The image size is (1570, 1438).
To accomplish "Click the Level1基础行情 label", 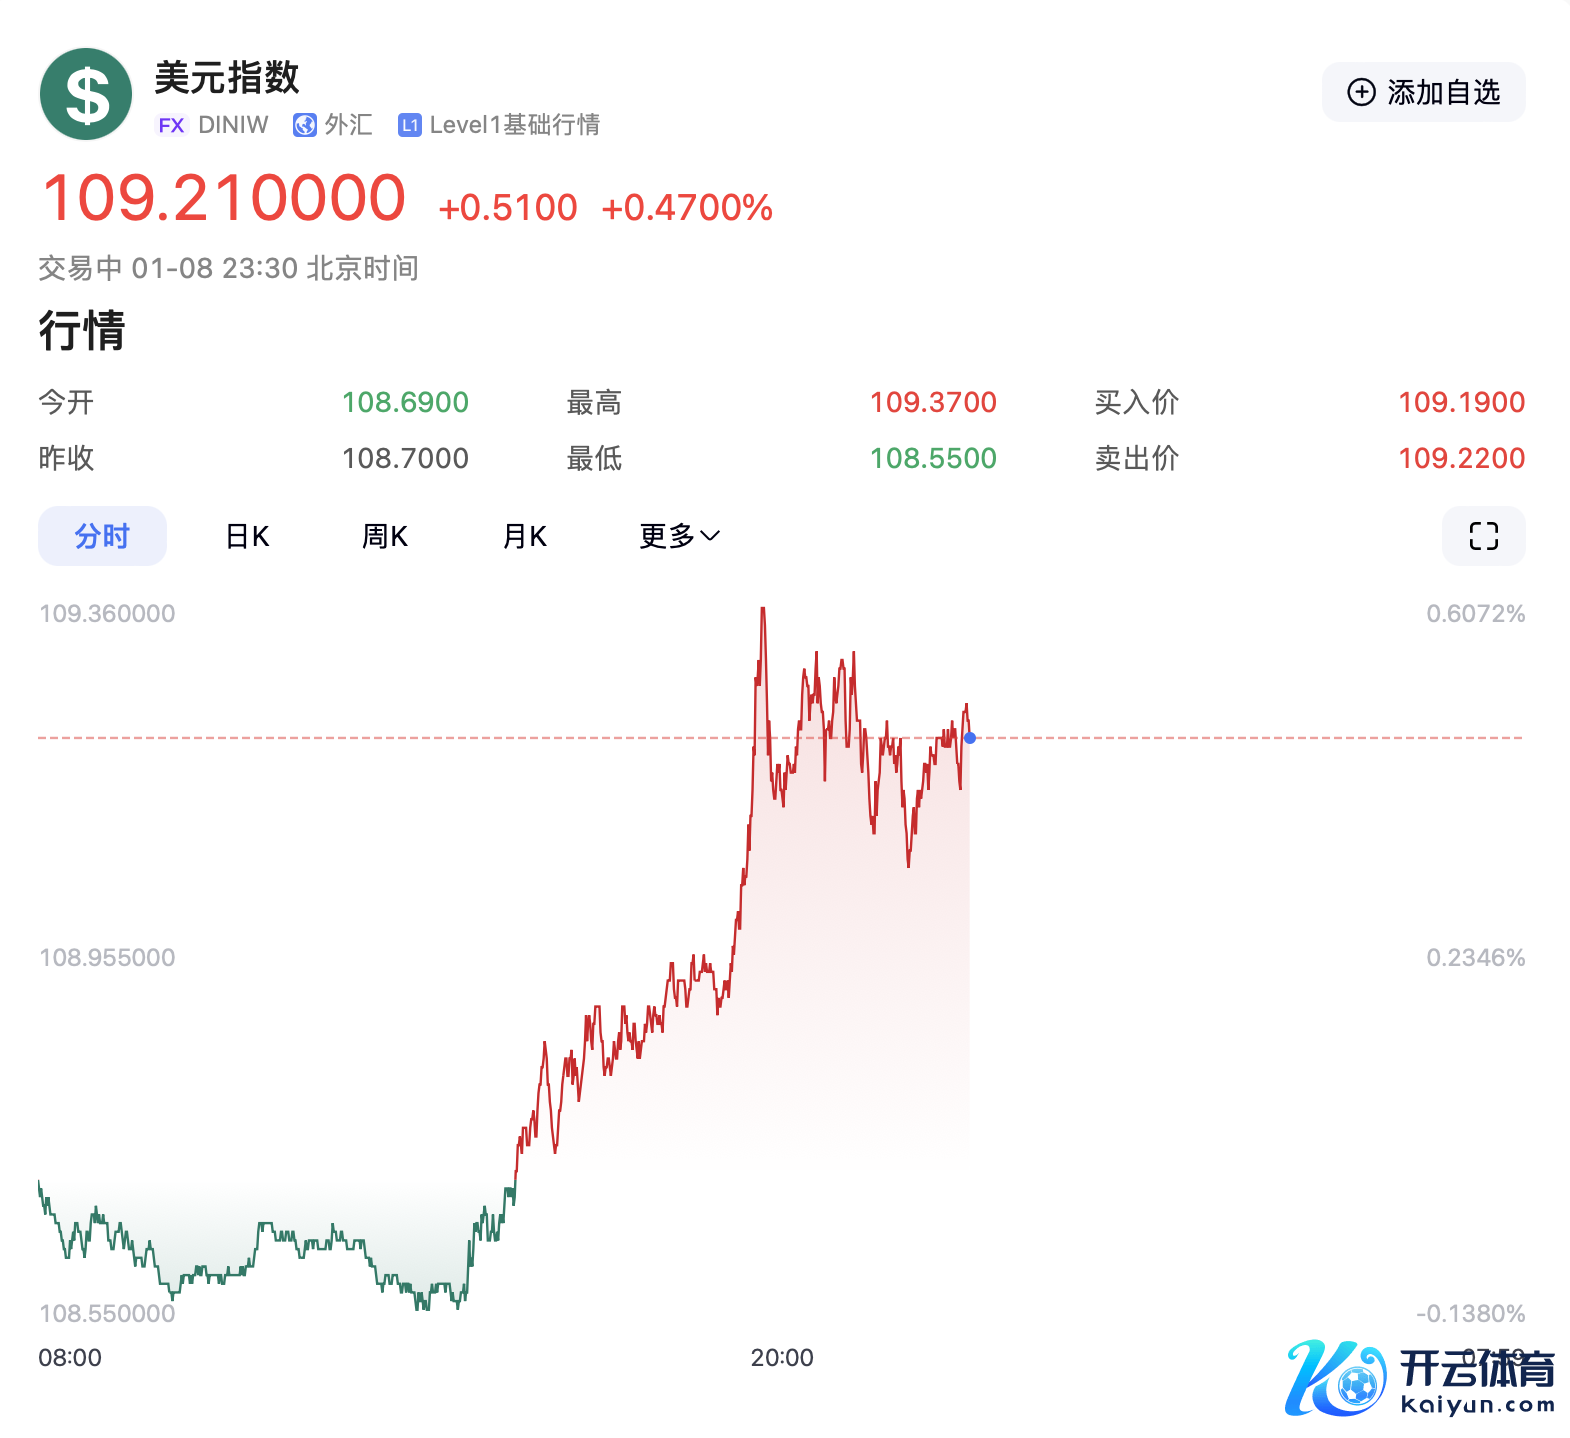I will (x=514, y=125).
